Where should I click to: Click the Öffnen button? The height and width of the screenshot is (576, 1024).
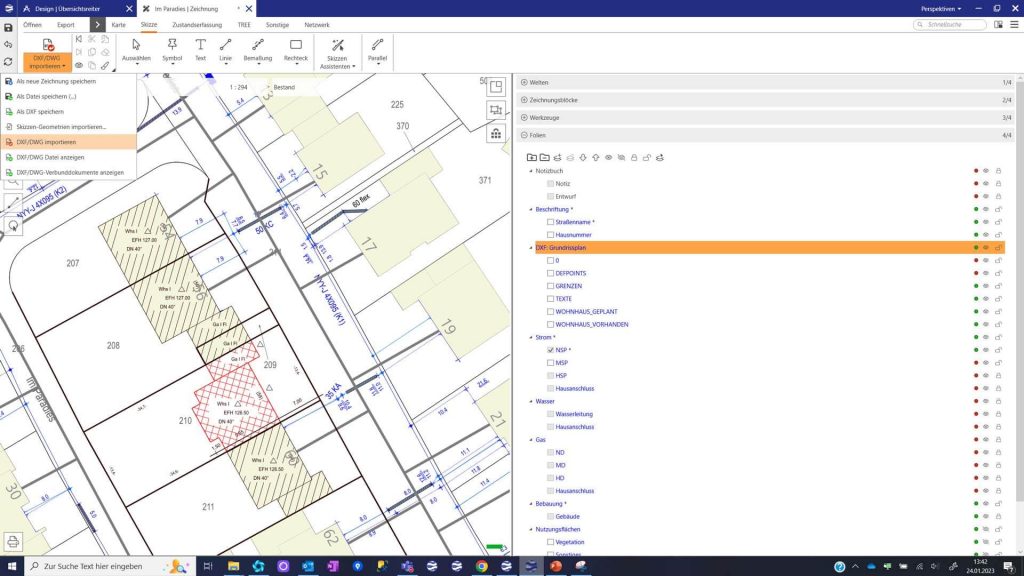[x=33, y=23]
